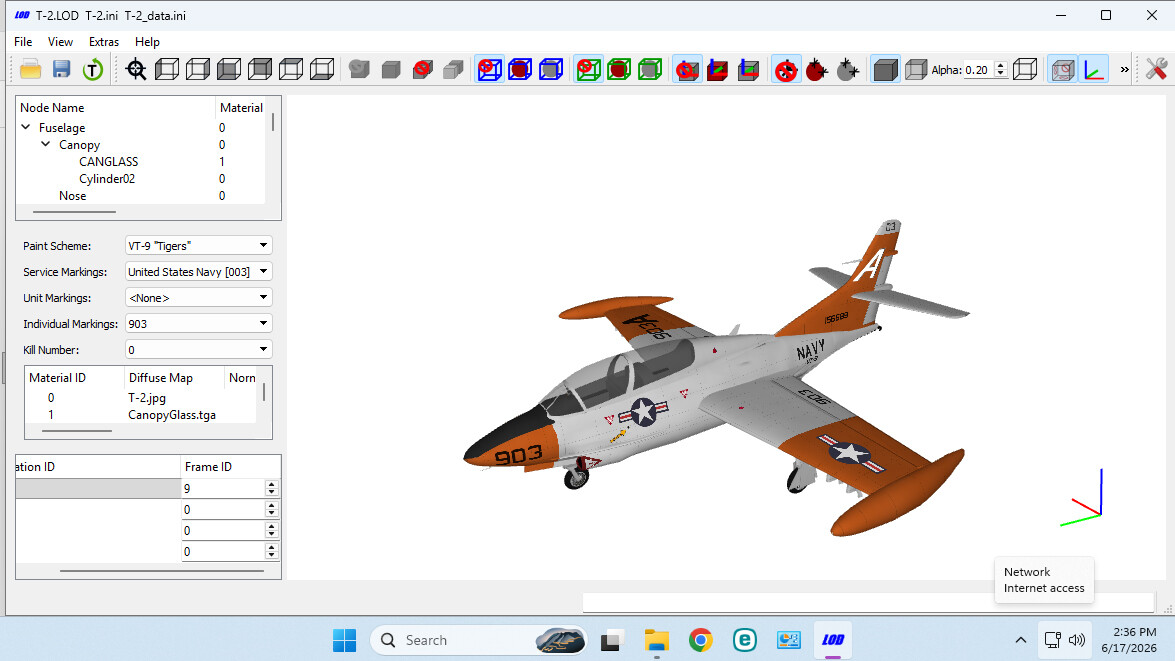This screenshot has width=1175, height=661.
Task: Toggle the cube with red rings icon
Action: pos(1063,70)
